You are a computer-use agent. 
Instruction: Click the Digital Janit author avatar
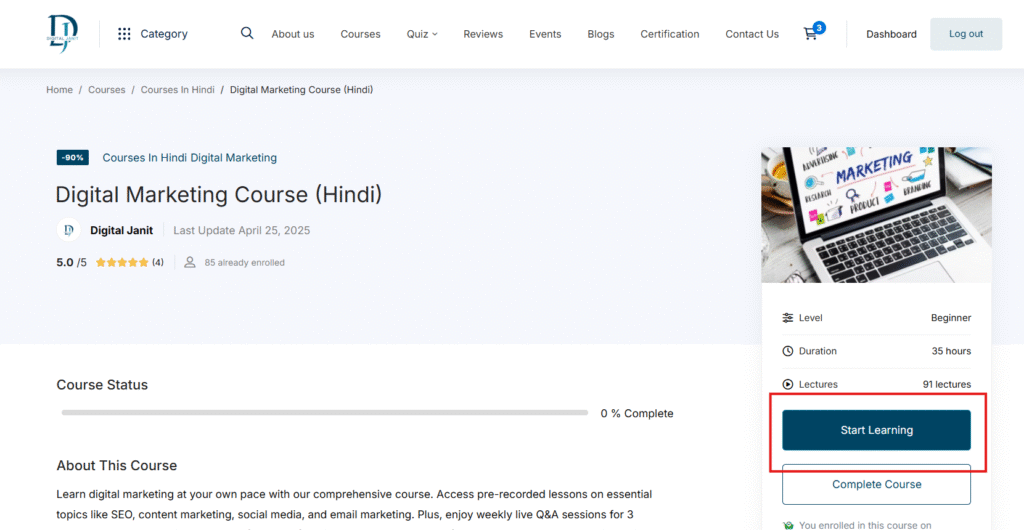[x=68, y=230]
